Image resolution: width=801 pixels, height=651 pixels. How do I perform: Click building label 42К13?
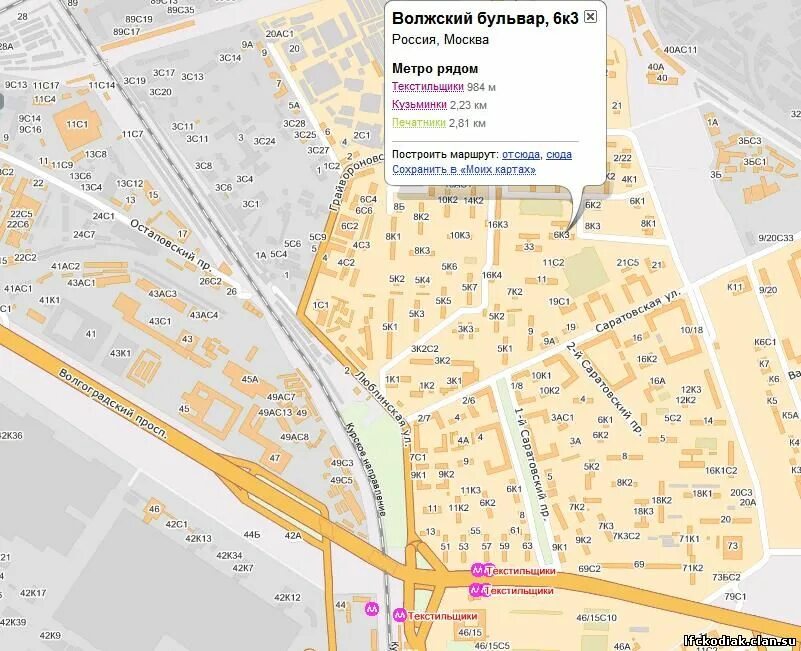pyautogui.click(x=198, y=538)
